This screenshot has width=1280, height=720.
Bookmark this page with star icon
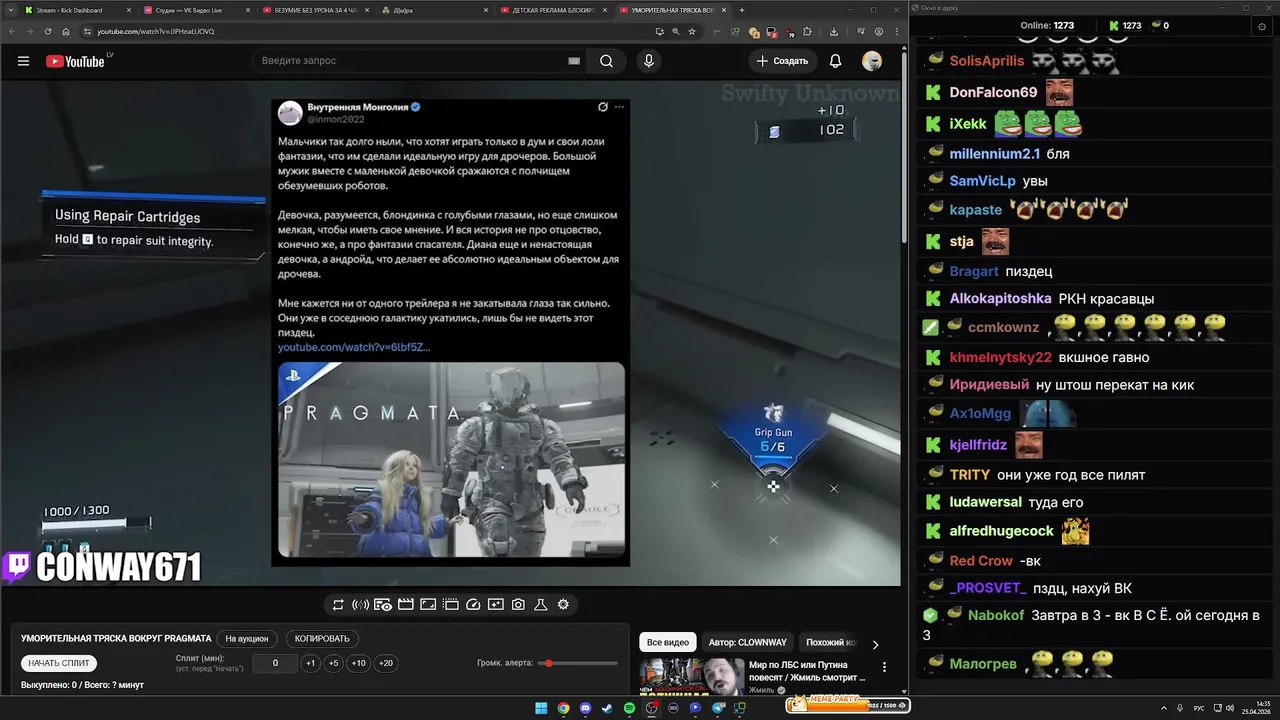click(x=692, y=31)
